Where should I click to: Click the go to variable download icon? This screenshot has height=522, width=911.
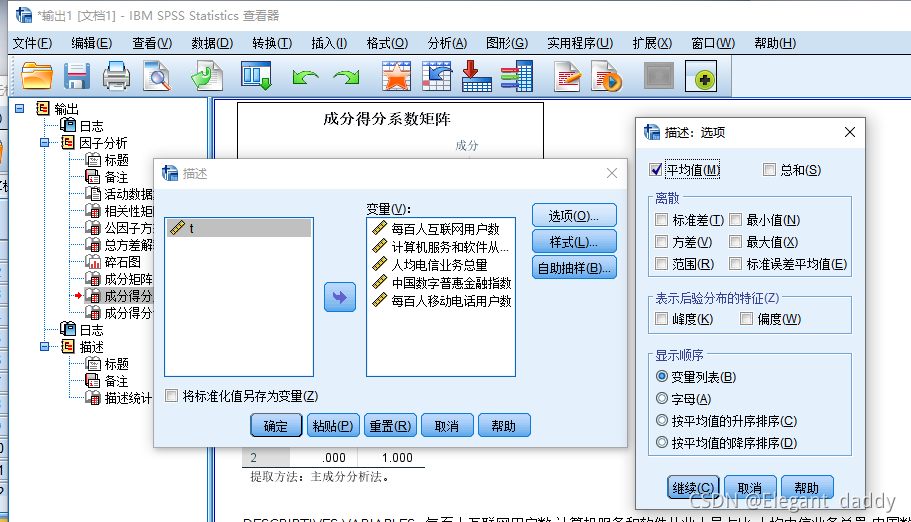click(476, 76)
